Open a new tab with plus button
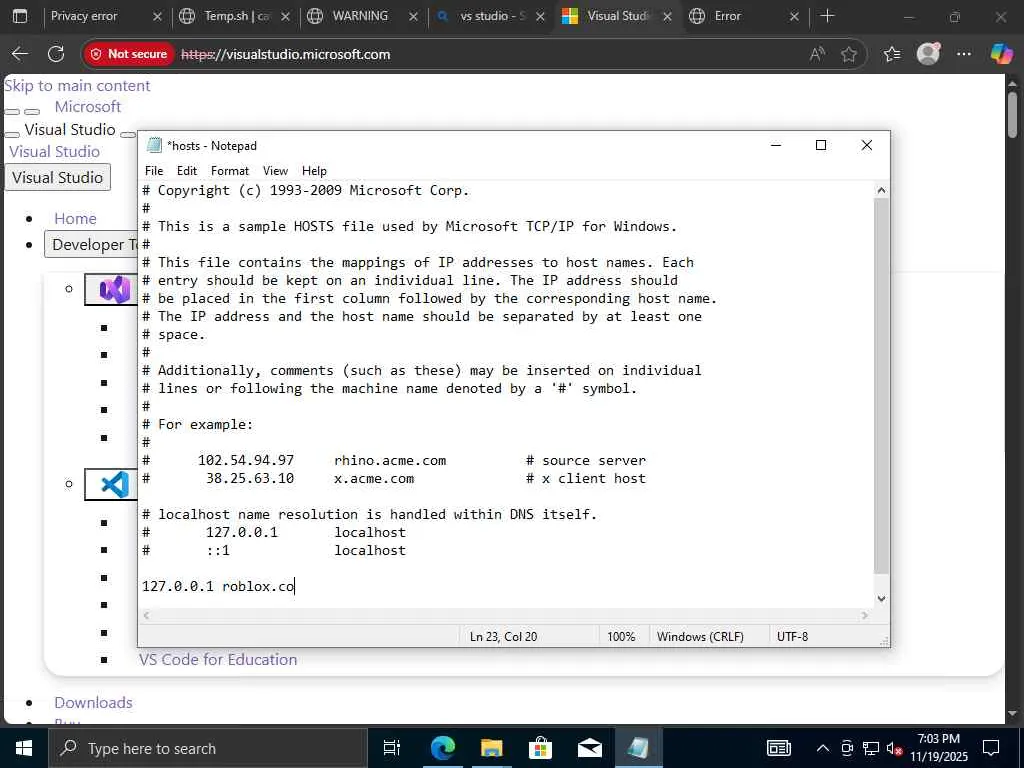Screen dimensions: 1024x768 (x=827, y=16)
